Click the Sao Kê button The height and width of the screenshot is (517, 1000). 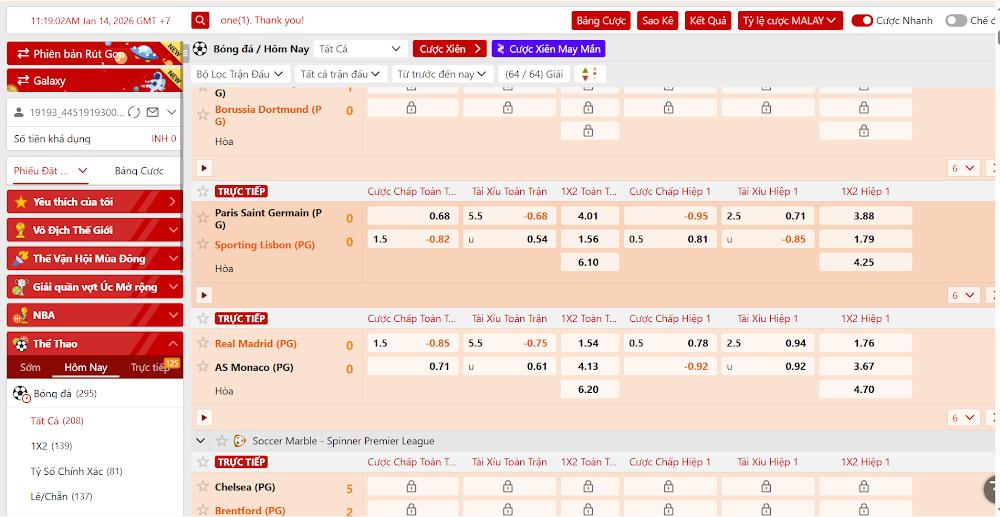pyautogui.click(x=658, y=20)
